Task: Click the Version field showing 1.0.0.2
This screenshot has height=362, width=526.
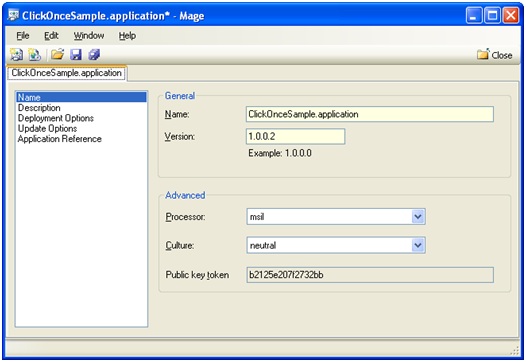Action: pyautogui.click(x=295, y=137)
